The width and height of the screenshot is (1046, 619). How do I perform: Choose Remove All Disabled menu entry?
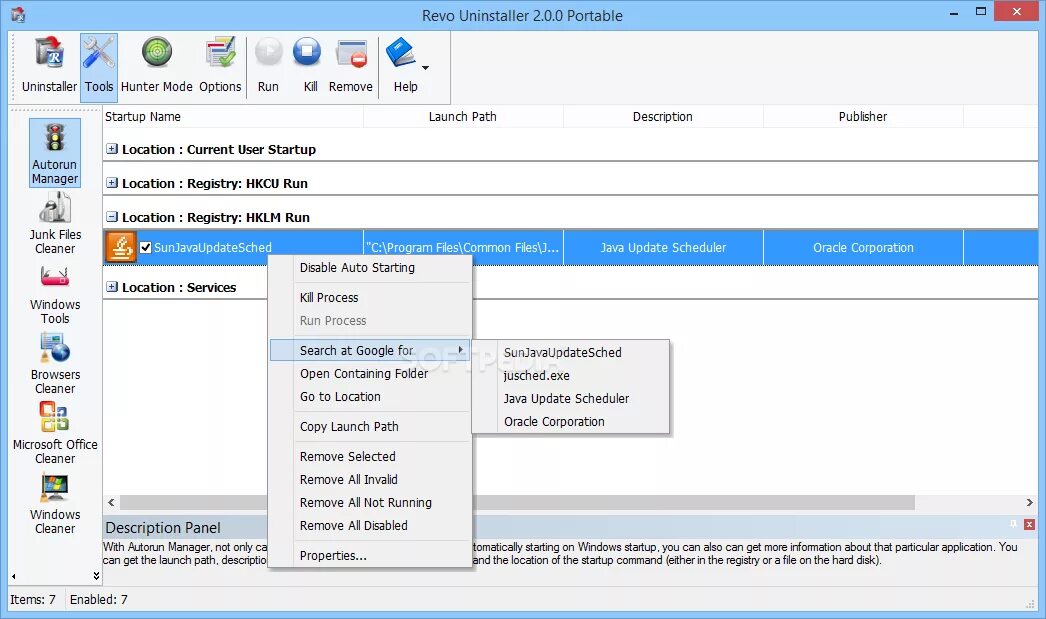(370, 526)
